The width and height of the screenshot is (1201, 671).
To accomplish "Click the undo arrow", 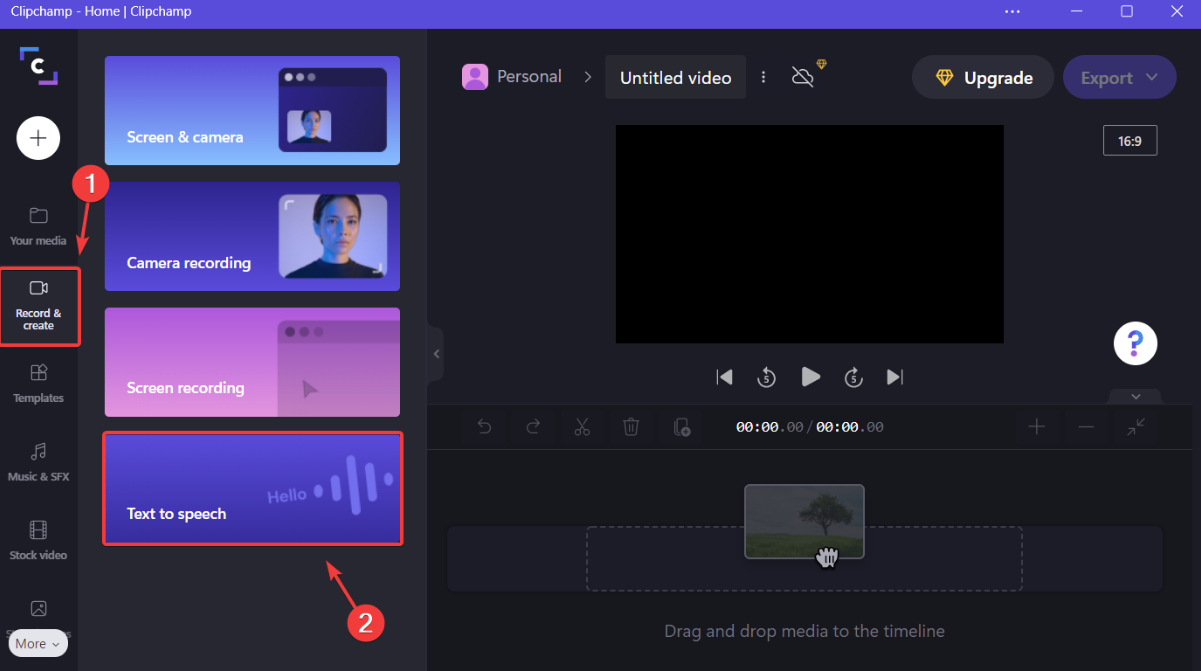I will (485, 427).
